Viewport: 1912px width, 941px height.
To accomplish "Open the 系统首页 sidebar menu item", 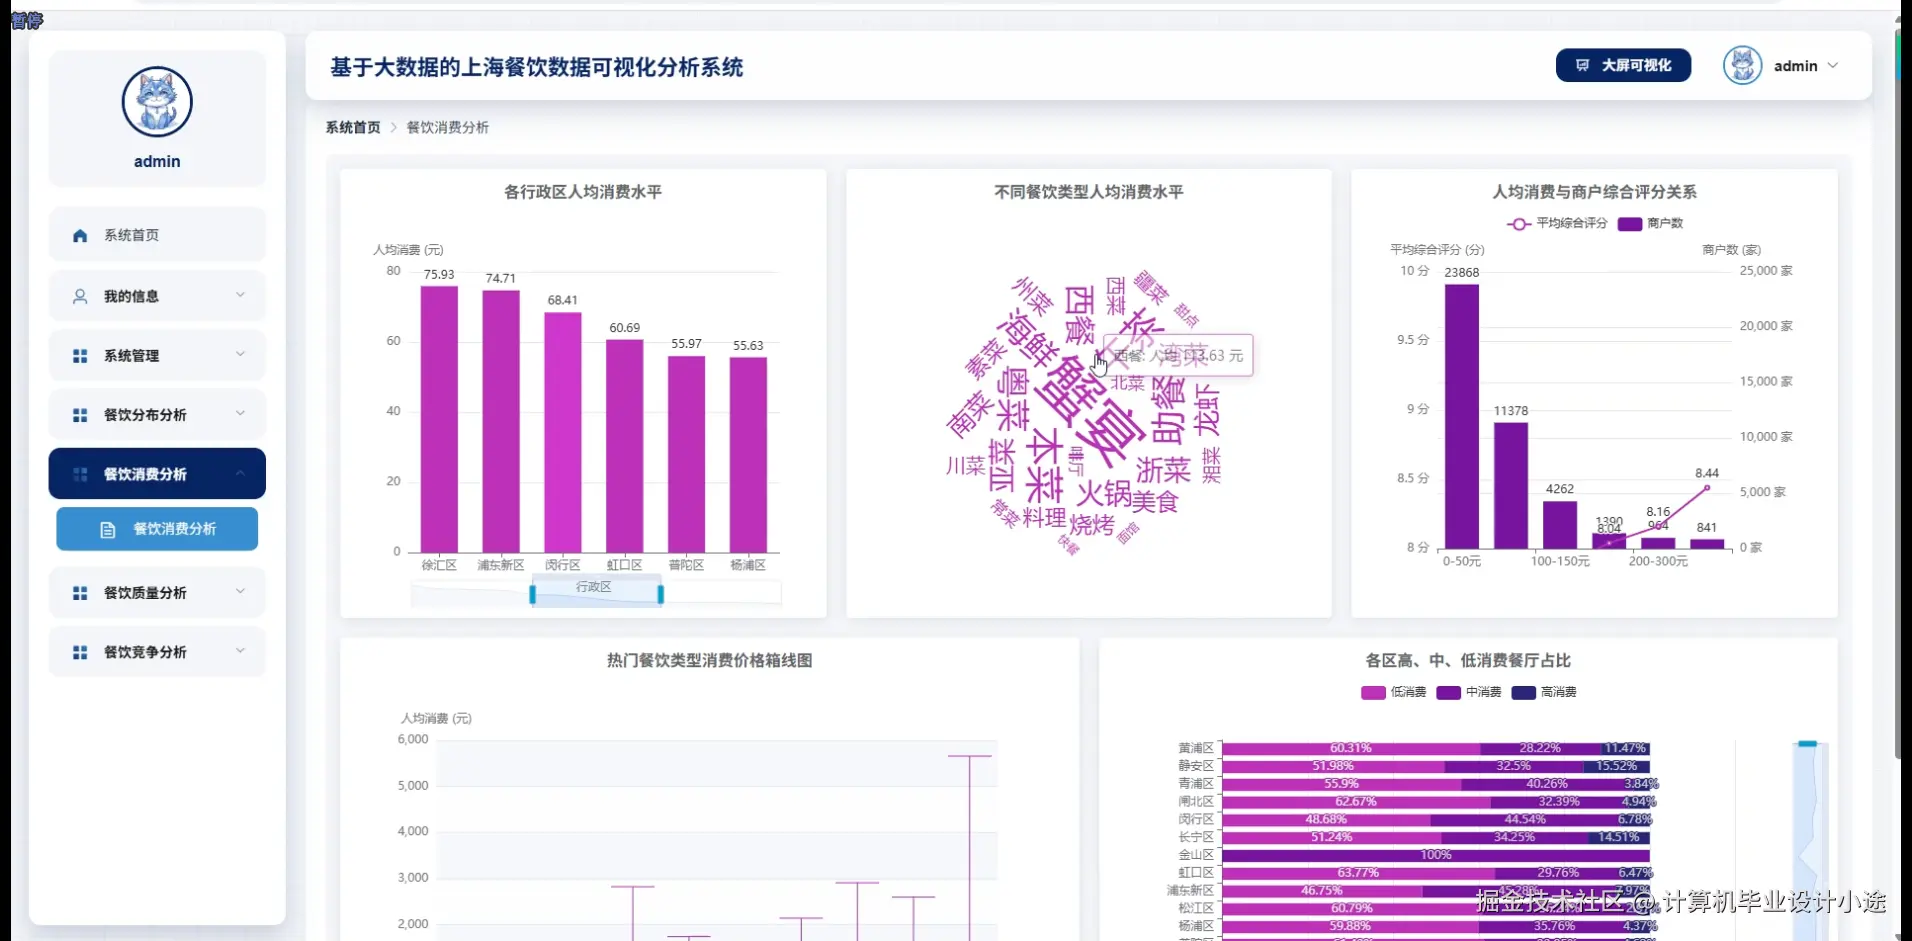I will tap(157, 235).
